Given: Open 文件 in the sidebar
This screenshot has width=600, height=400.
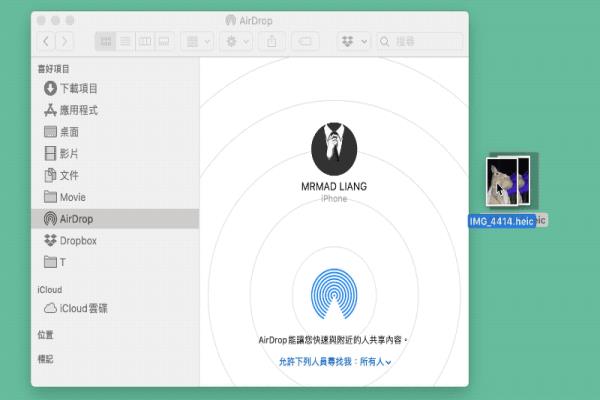Looking at the screenshot, I should [x=115, y=175].
